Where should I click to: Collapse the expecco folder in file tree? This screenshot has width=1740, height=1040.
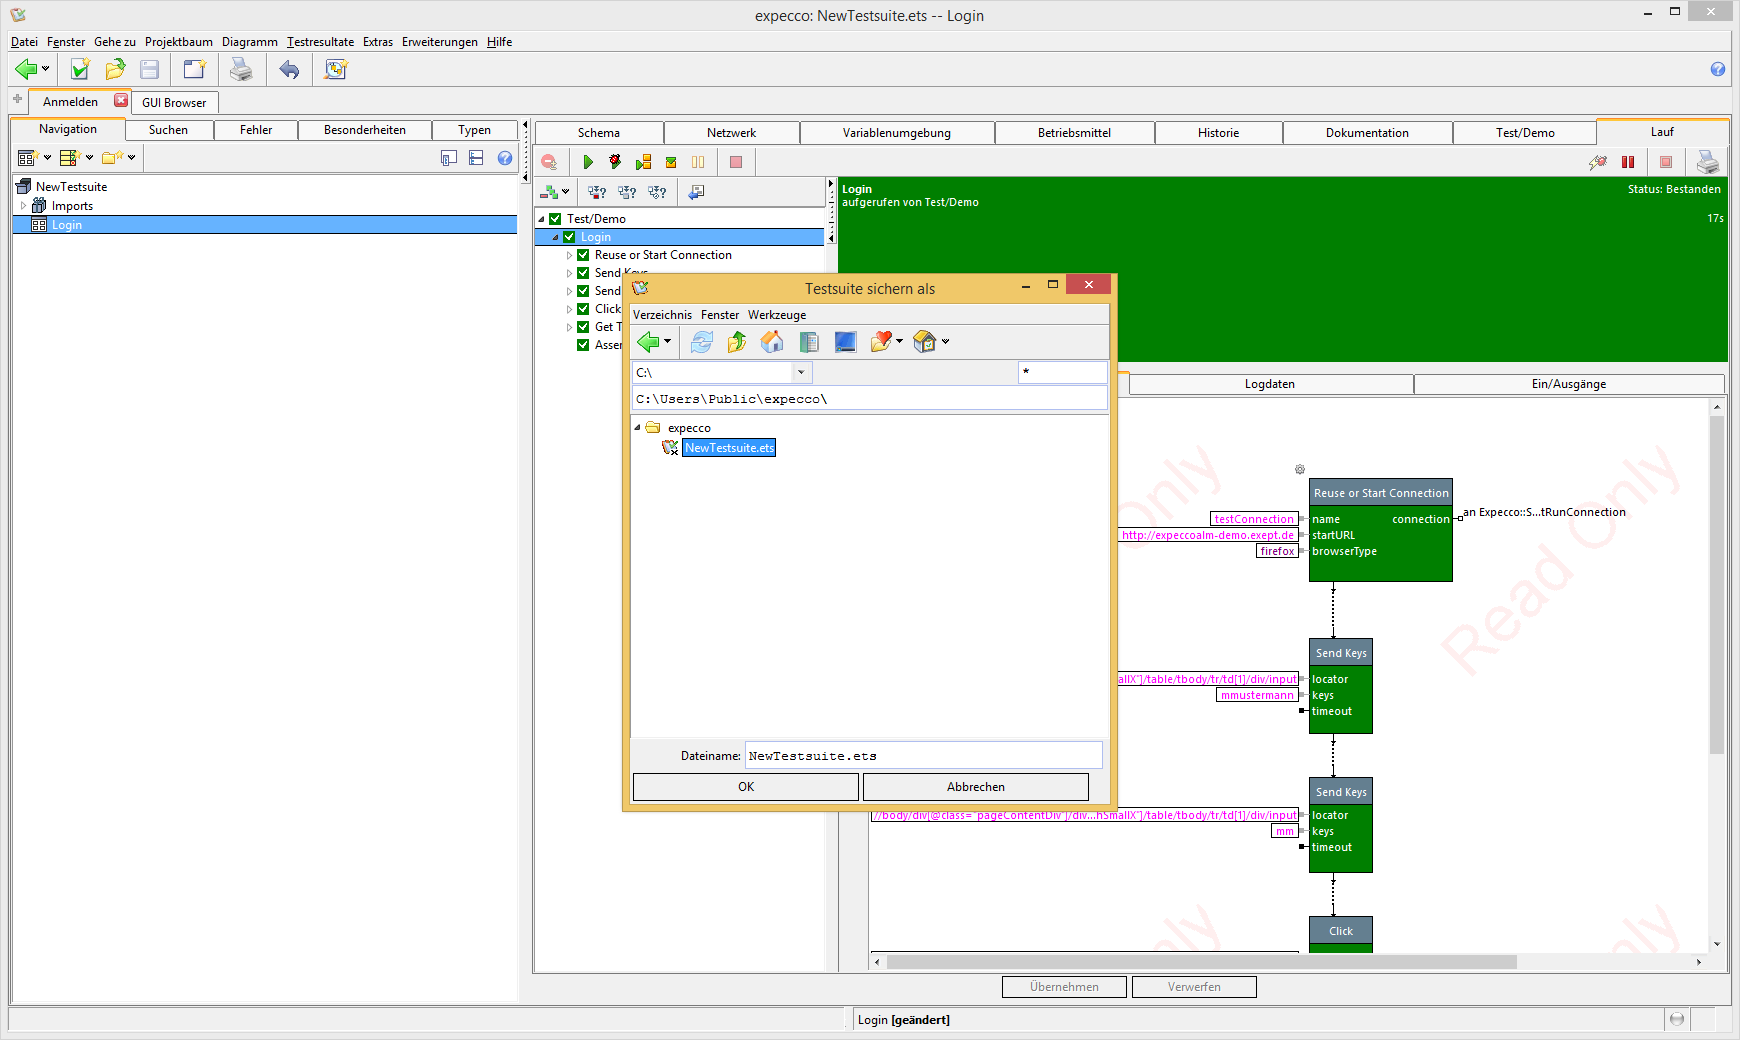pyautogui.click(x=638, y=428)
